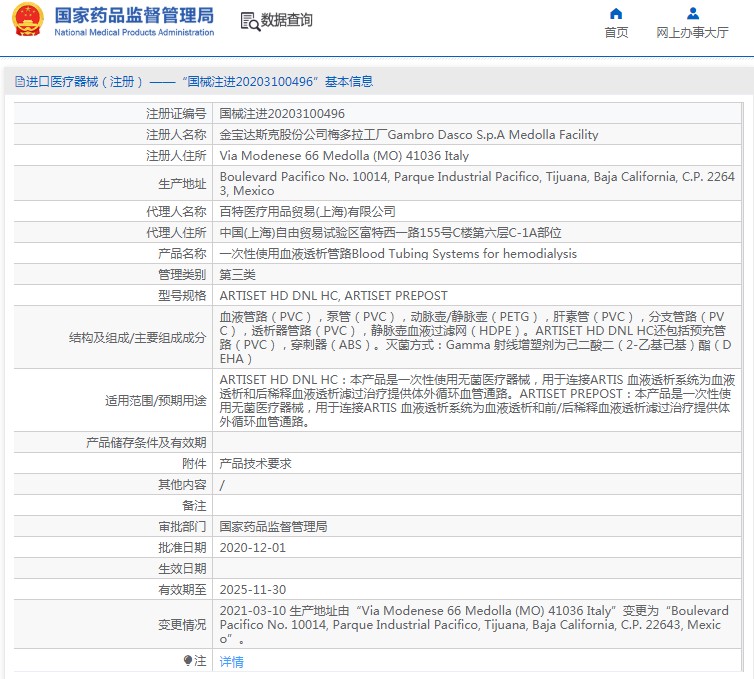Screen dimensions: 754x679
Task: Select model ARTISET HD DNL HC, ARTISET PREPOST
Action: click(333, 296)
